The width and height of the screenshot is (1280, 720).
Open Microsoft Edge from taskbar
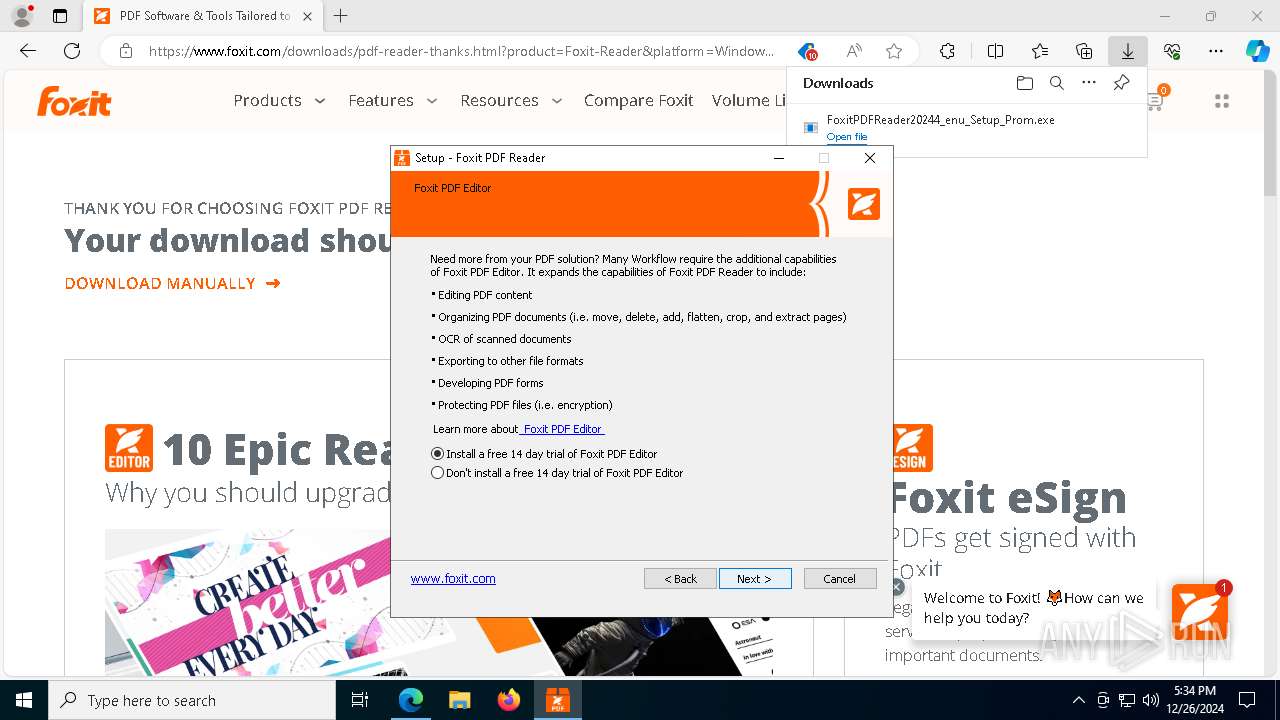click(411, 700)
